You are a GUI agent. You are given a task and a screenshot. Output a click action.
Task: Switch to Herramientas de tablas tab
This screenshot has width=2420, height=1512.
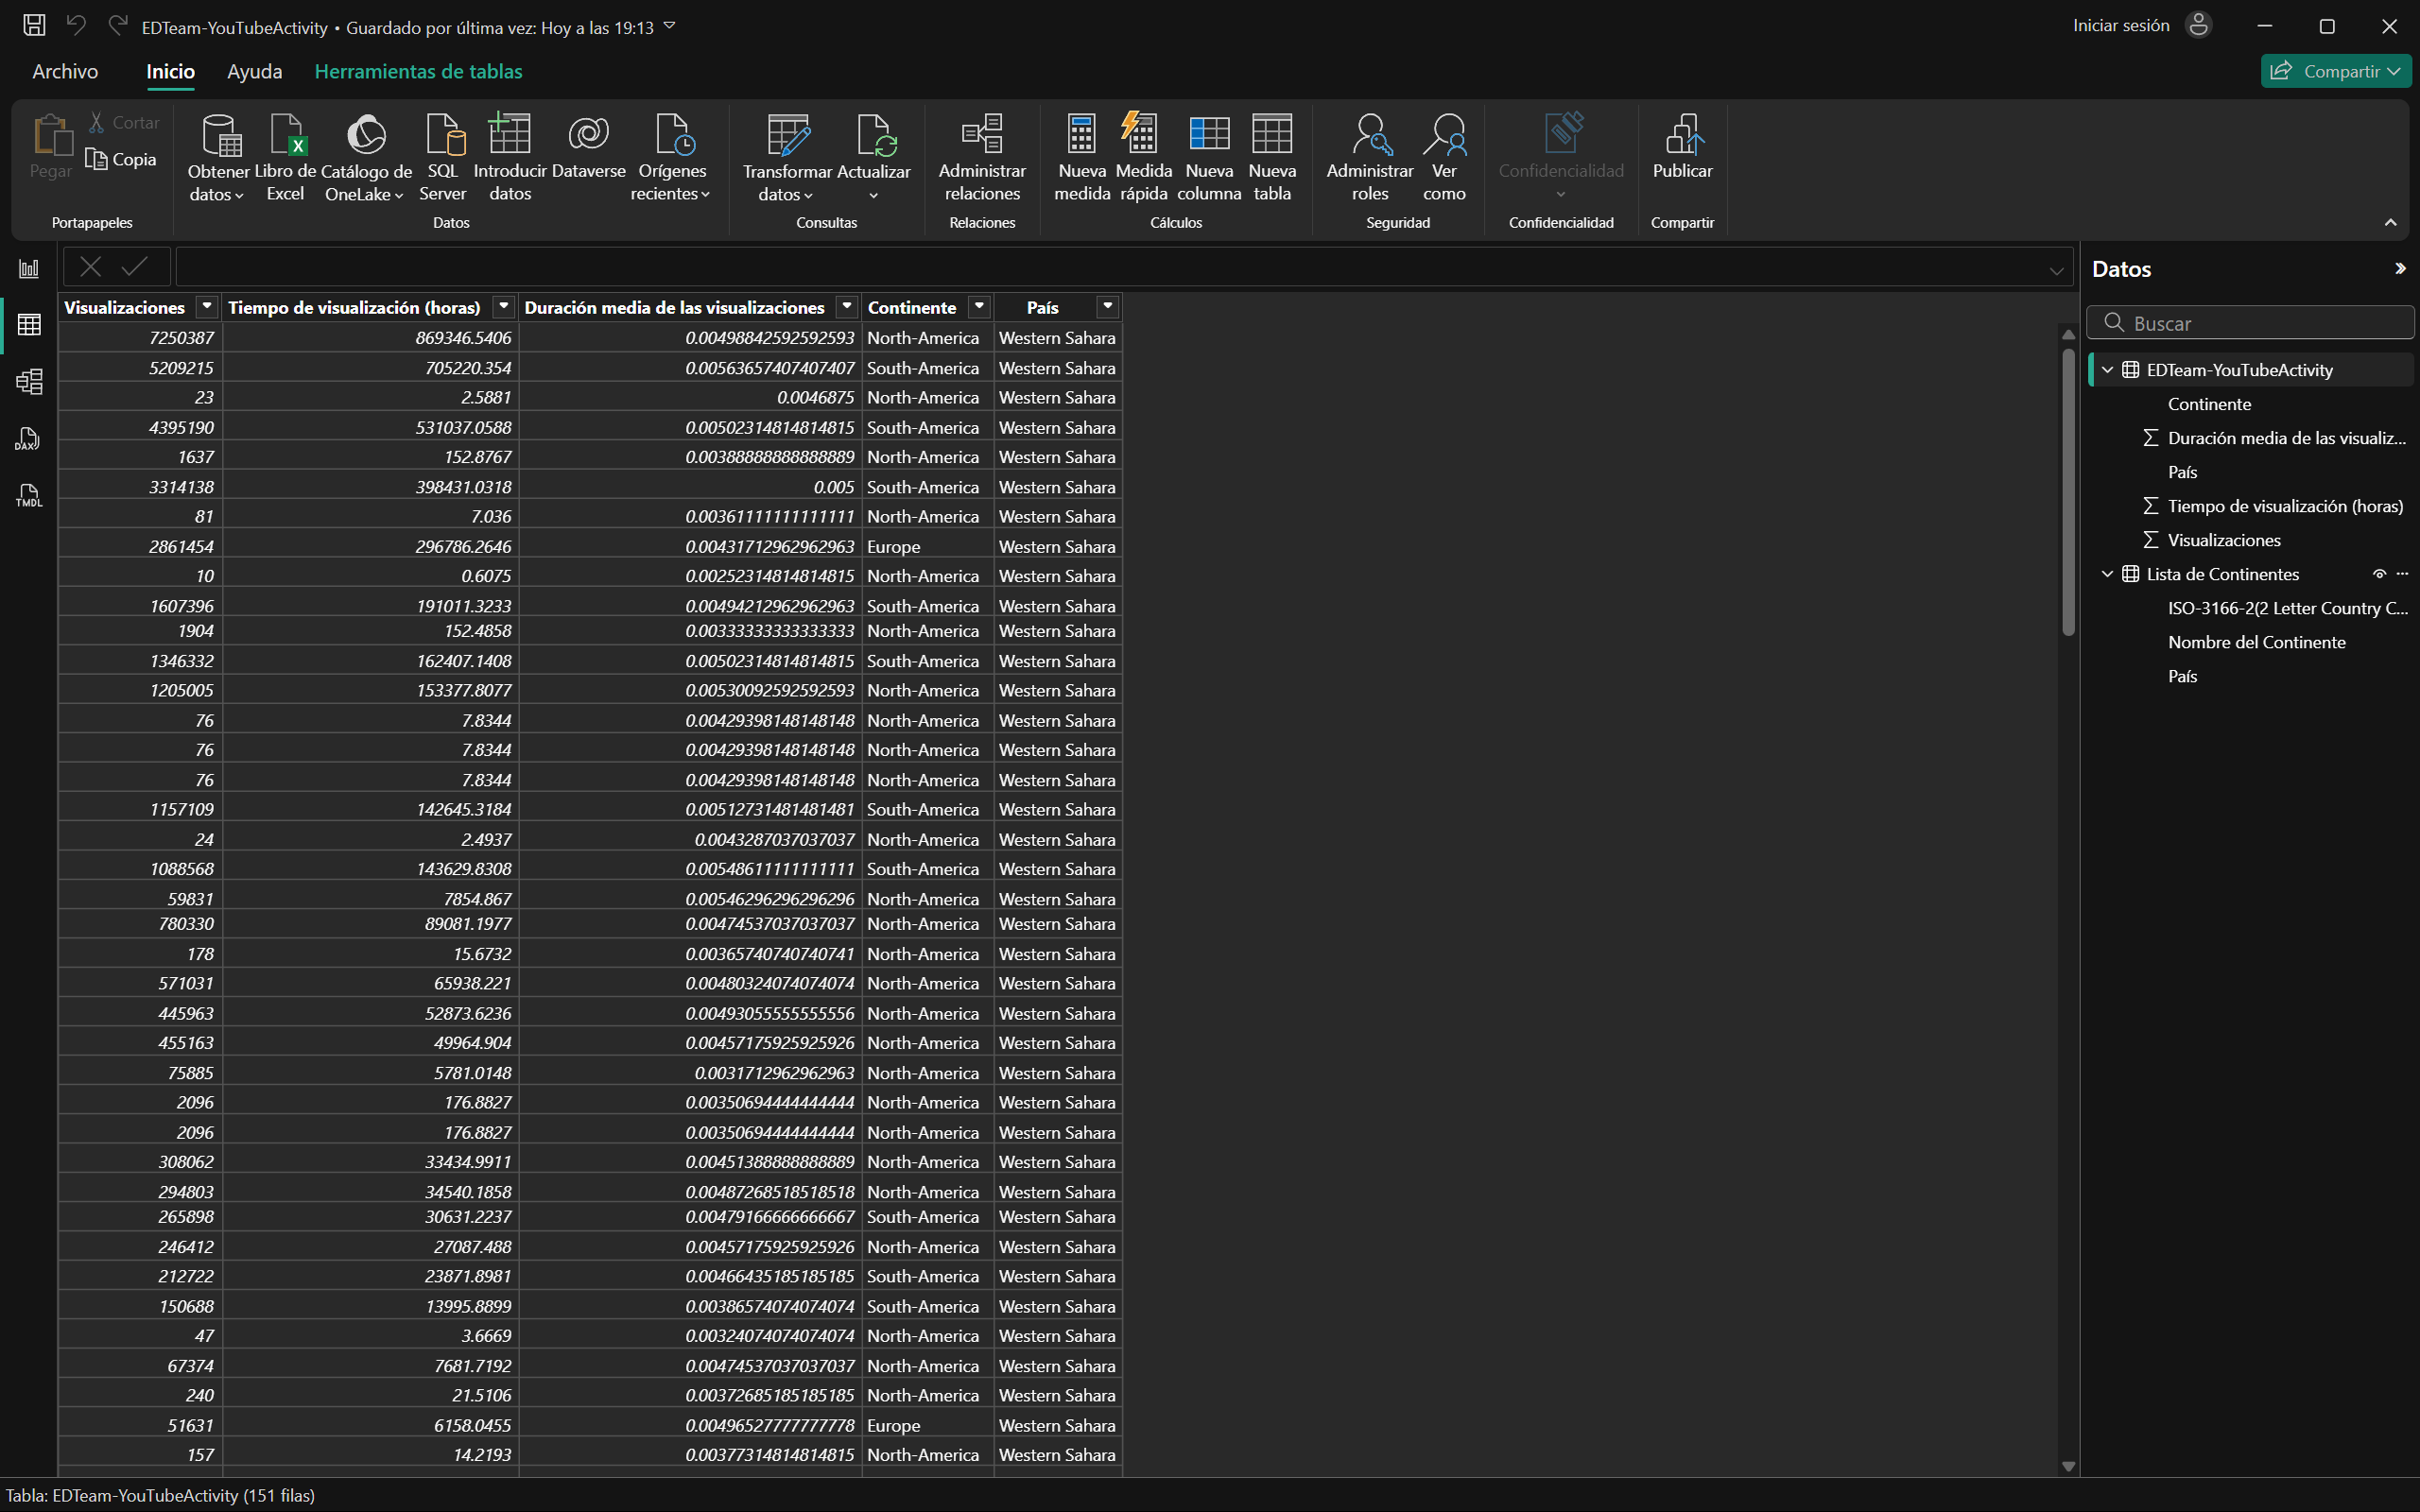(418, 71)
